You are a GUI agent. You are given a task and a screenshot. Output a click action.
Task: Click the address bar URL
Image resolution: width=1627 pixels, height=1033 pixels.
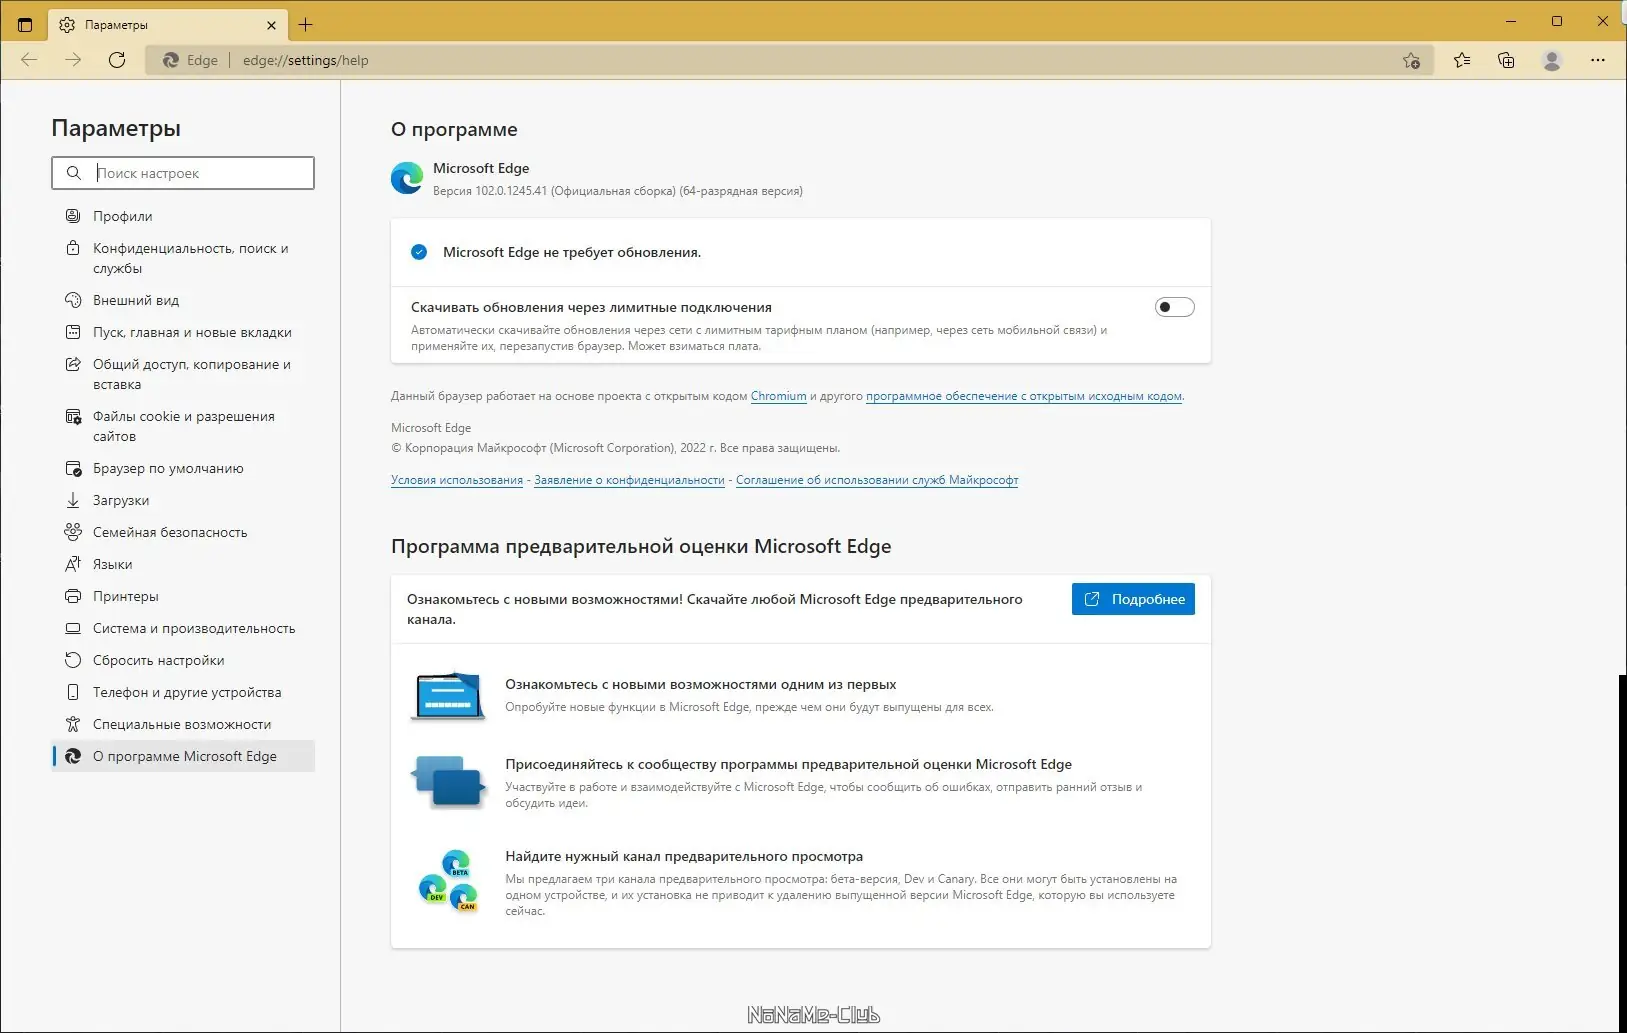pyautogui.click(x=306, y=60)
